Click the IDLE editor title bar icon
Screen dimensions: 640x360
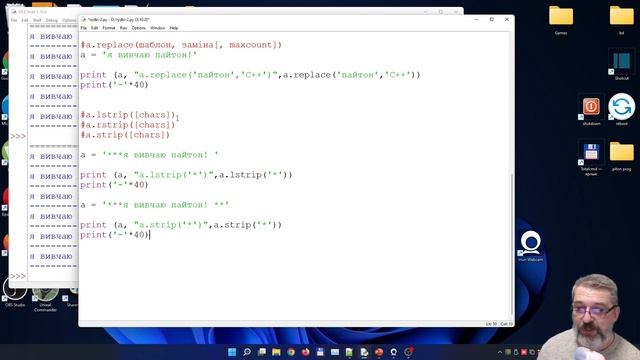coord(84,19)
